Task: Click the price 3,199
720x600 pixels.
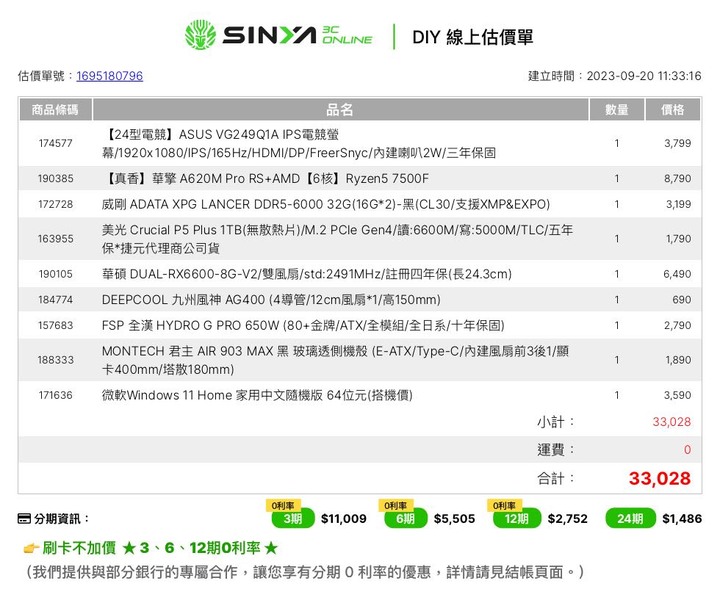Action: 678,204
